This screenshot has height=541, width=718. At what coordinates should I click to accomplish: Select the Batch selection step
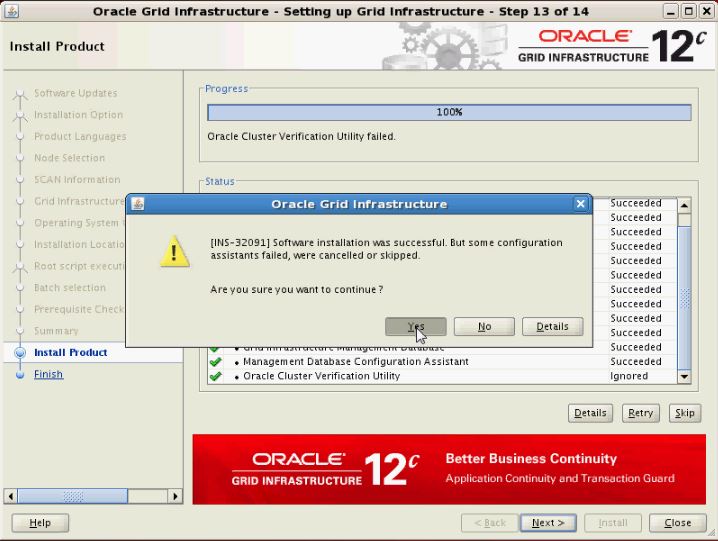[70, 288]
